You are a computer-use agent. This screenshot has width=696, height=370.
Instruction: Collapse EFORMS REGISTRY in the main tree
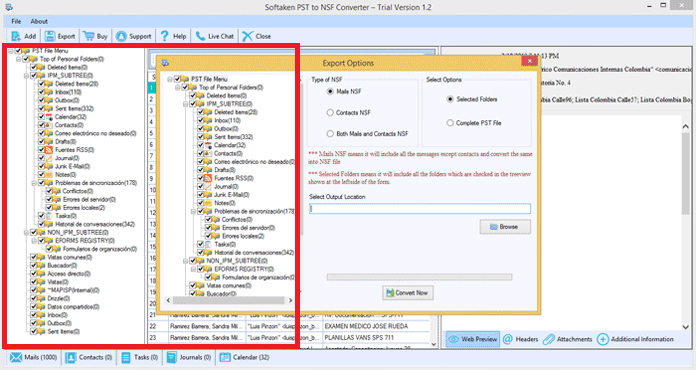pyautogui.click(x=34, y=240)
